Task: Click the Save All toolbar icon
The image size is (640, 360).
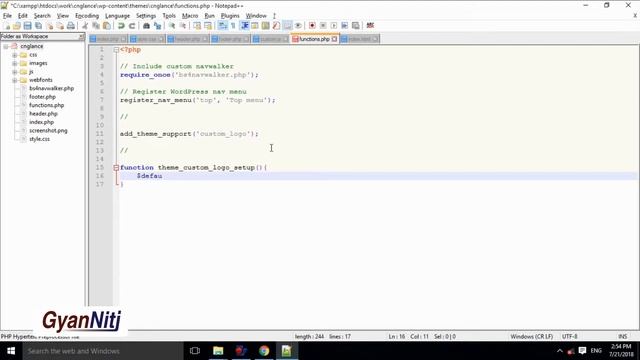Action: click(x=38, y=26)
